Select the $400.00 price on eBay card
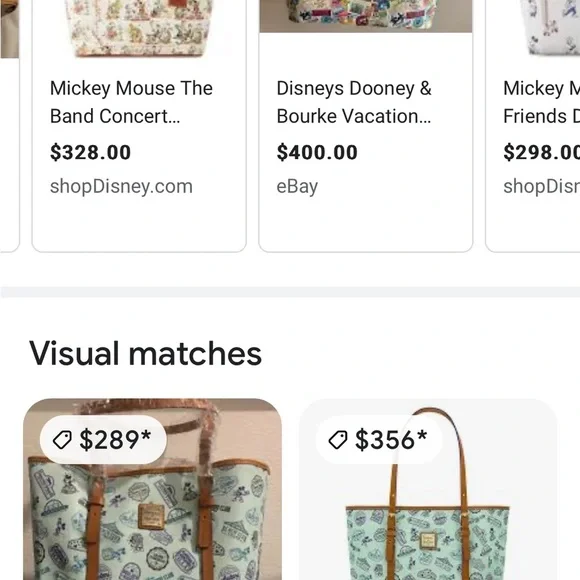Viewport: 580px width, 580px height. coord(317,152)
